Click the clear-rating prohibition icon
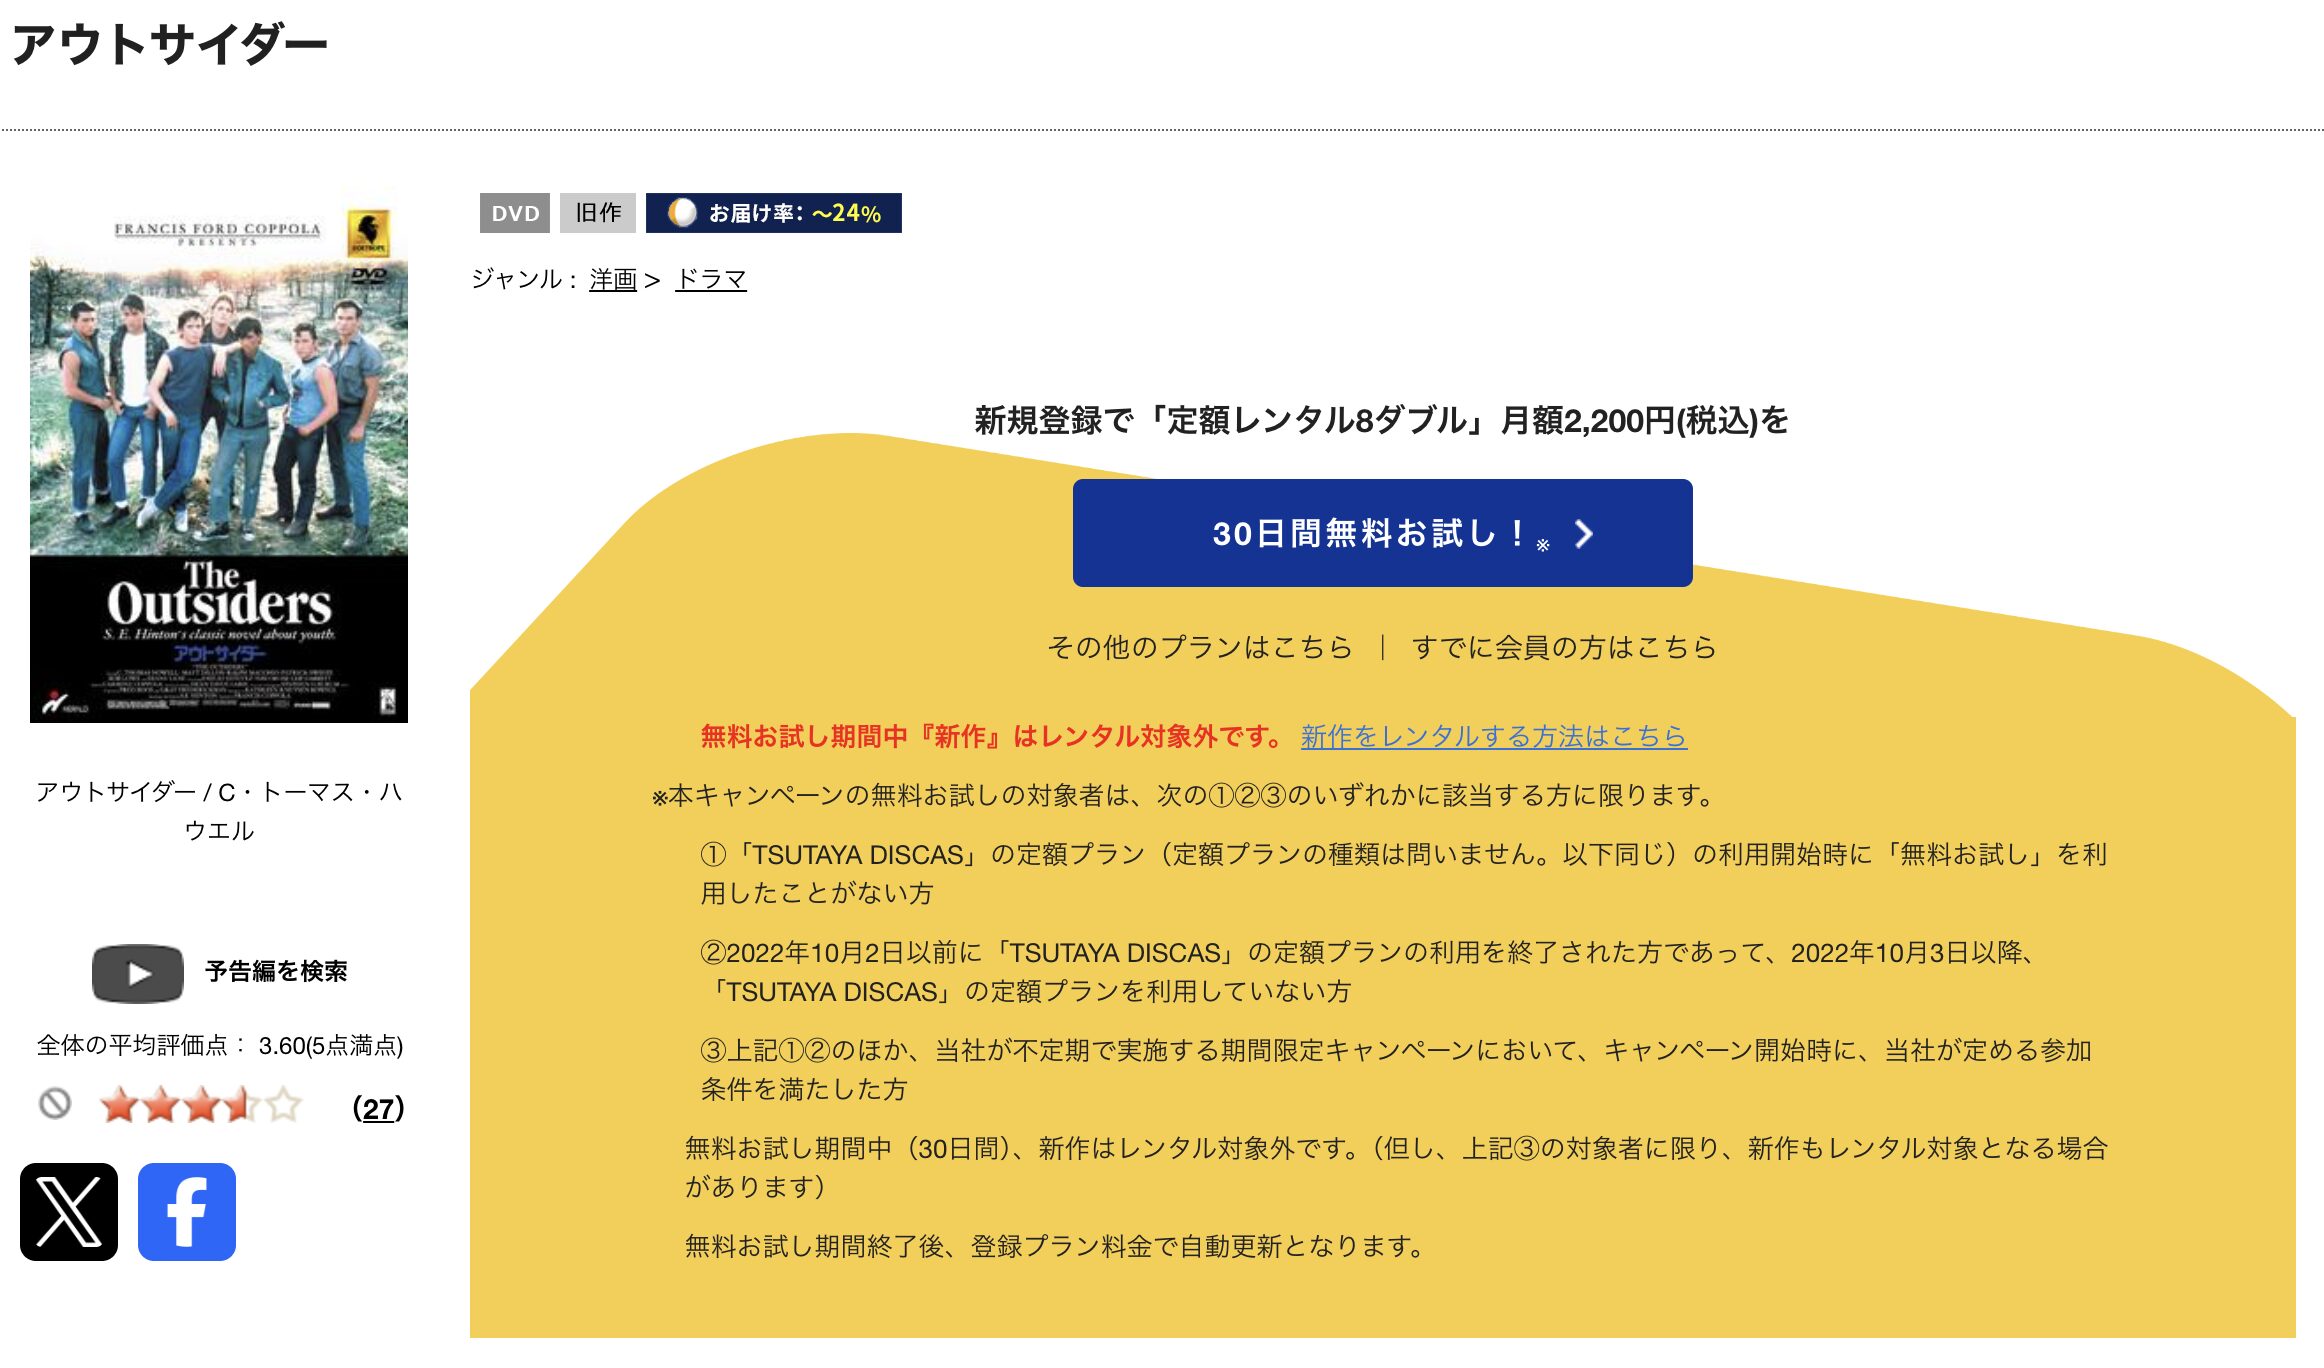2324x1368 pixels. (55, 1104)
